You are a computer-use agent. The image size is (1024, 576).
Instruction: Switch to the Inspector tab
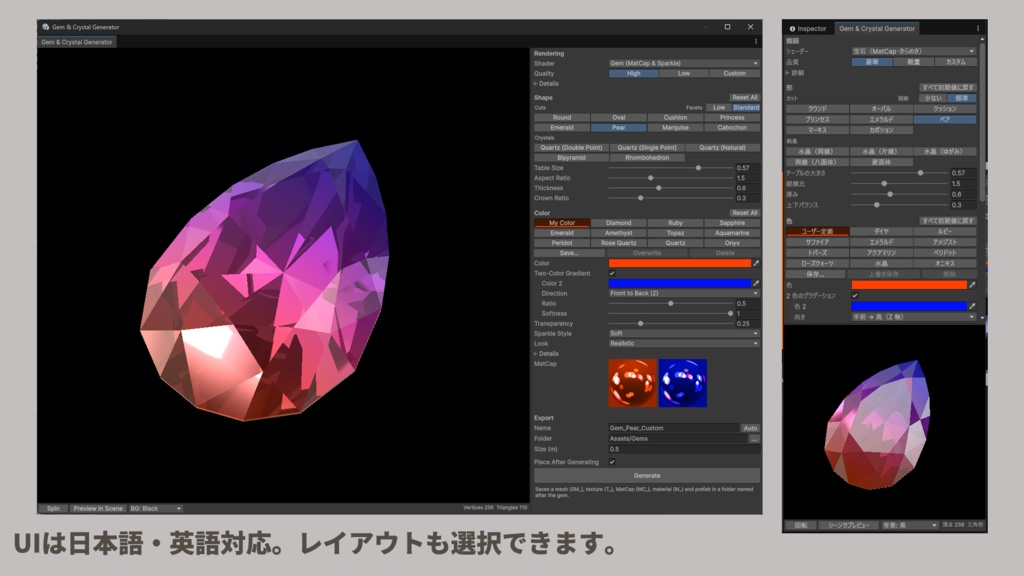[807, 29]
